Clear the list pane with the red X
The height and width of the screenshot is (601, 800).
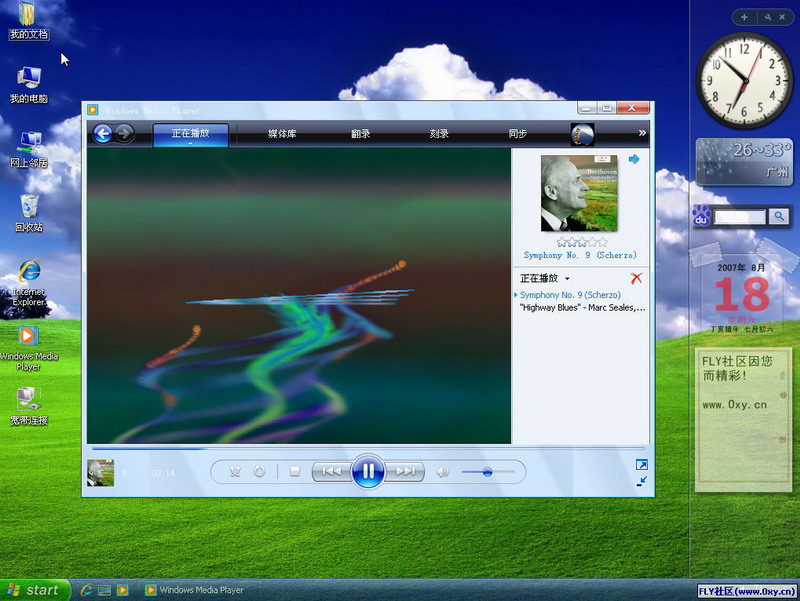click(x=636, y=278)
